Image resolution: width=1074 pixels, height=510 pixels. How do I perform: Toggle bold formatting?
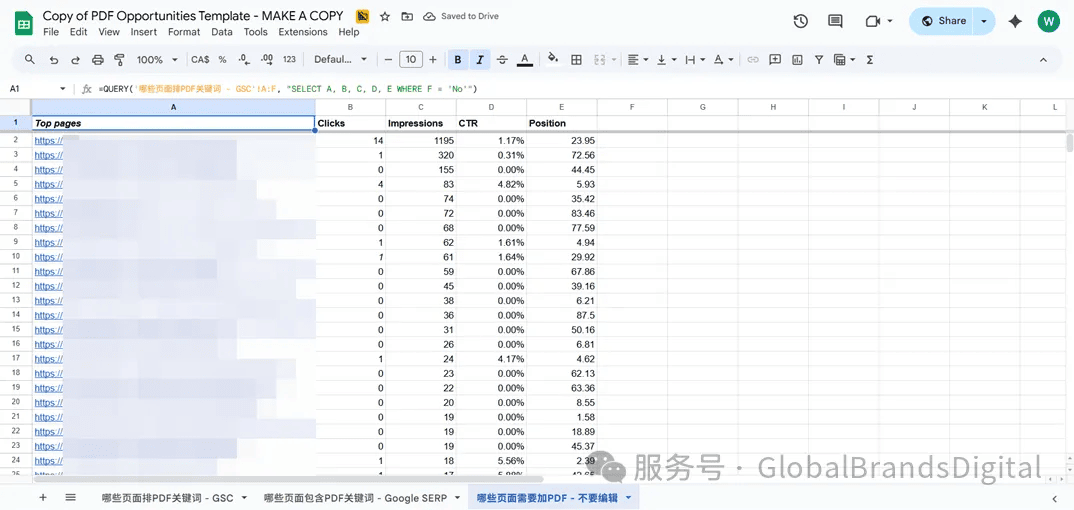click(458, 60)
